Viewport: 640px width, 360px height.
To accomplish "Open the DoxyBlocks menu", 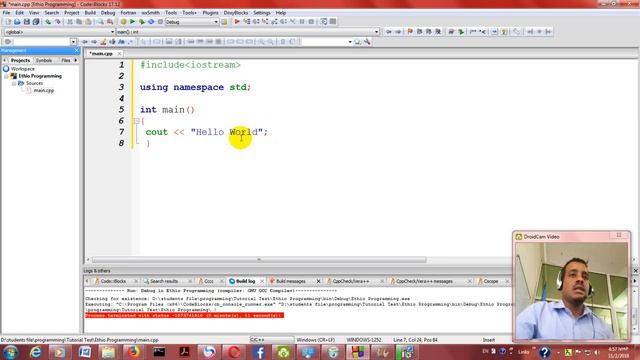I will point(236,13).
